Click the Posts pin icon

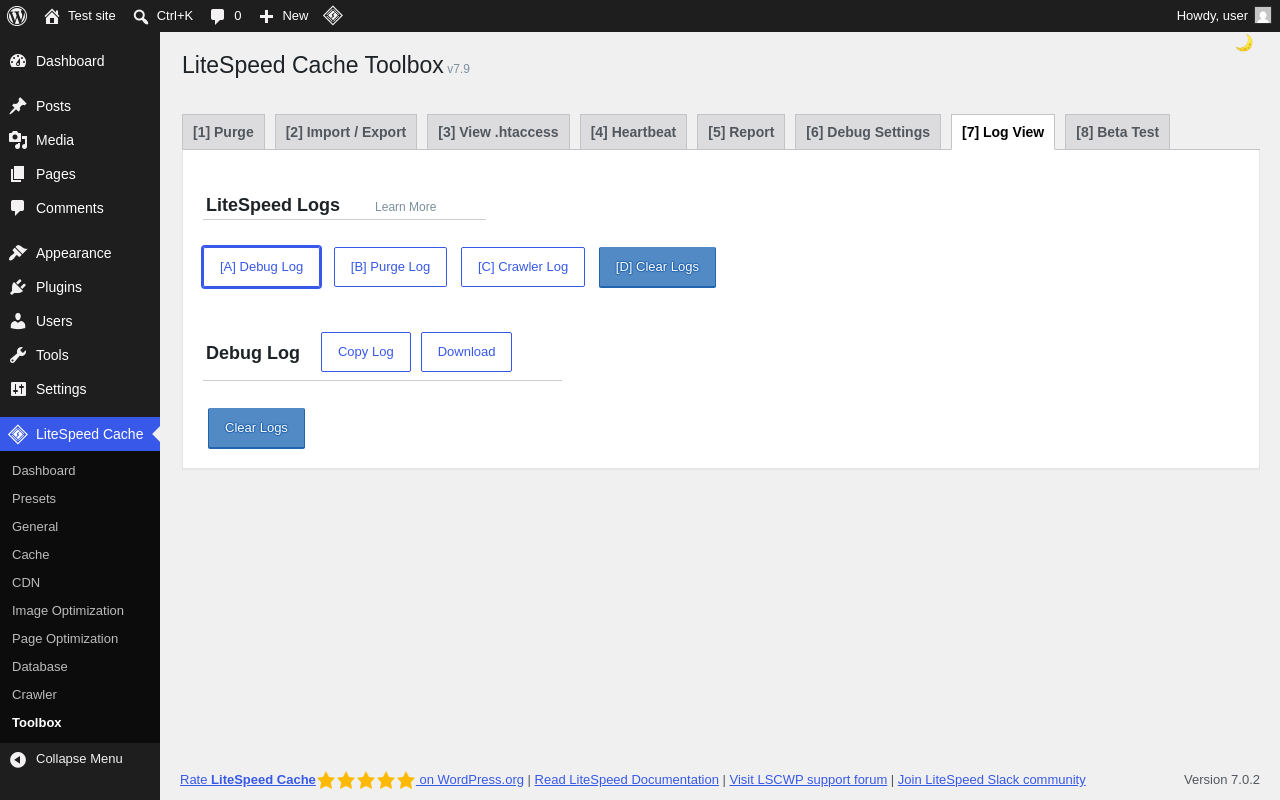point(18,106)
